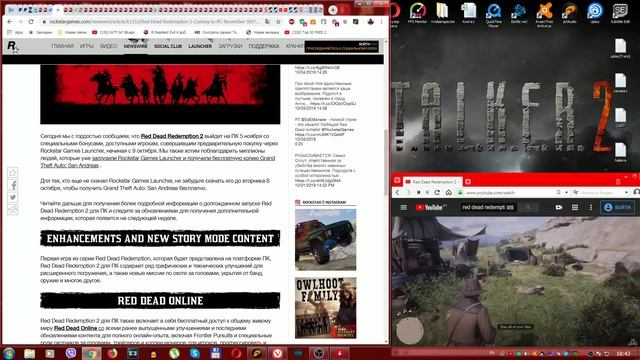Click the YouTube video player gameplay area
Viewport: 640px width, 360px height.
coord(515,282)
